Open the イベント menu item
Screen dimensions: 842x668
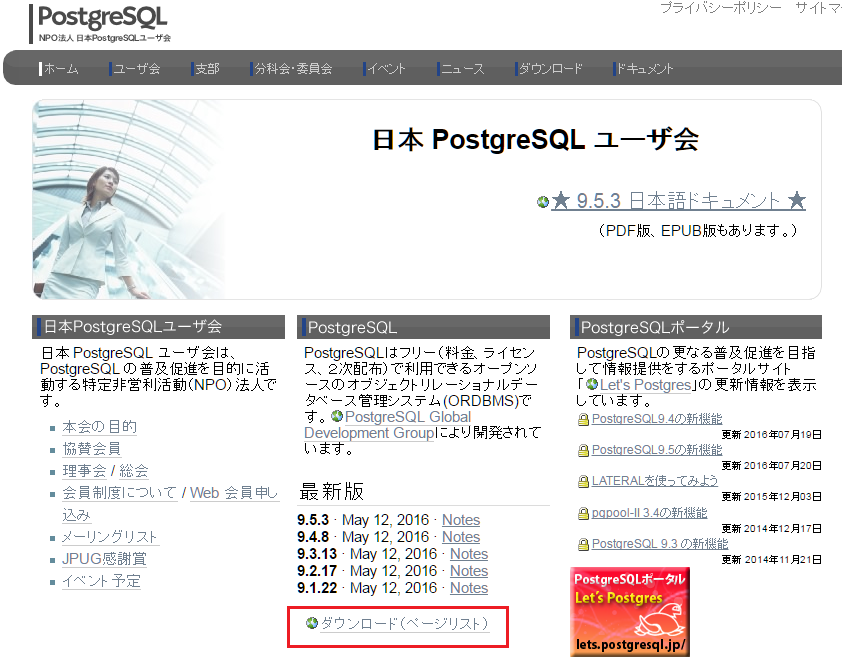tap(386, 69)
